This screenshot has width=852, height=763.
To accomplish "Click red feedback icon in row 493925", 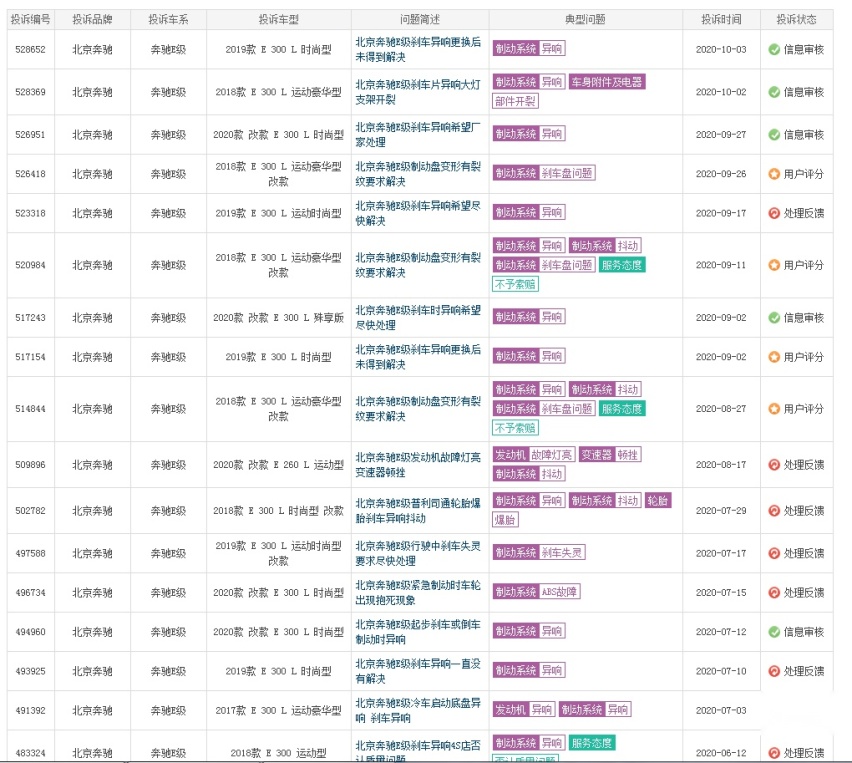I will (774, 671).
